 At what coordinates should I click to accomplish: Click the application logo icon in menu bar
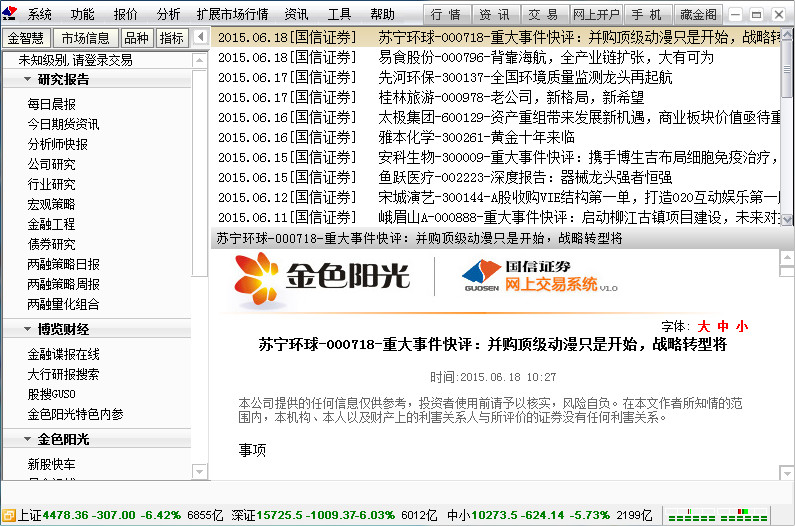[x=9, y=14]
